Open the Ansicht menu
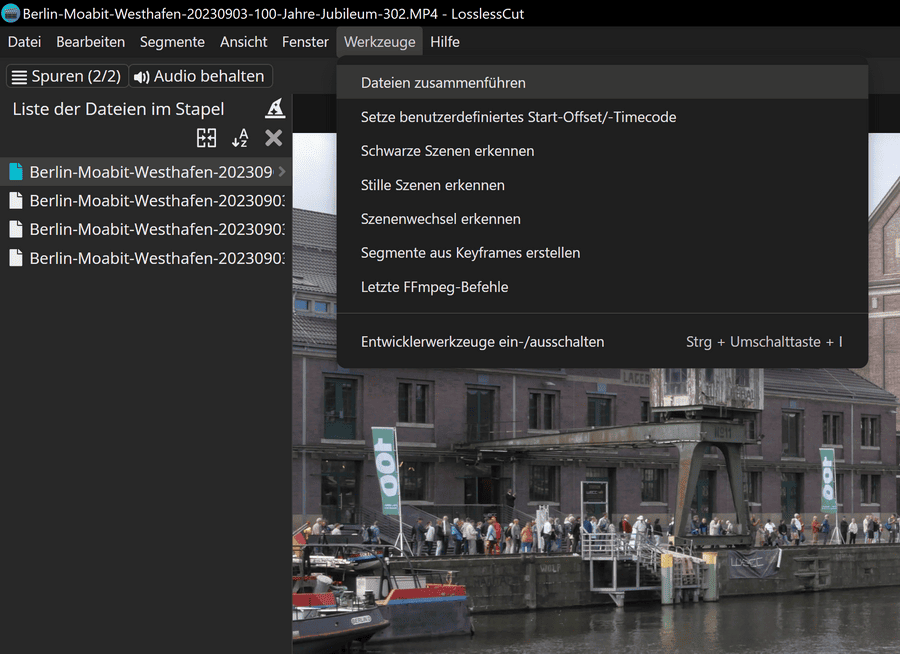Viewport: 900px width, 654px height. pyautogui.click(x=243, y=42)
